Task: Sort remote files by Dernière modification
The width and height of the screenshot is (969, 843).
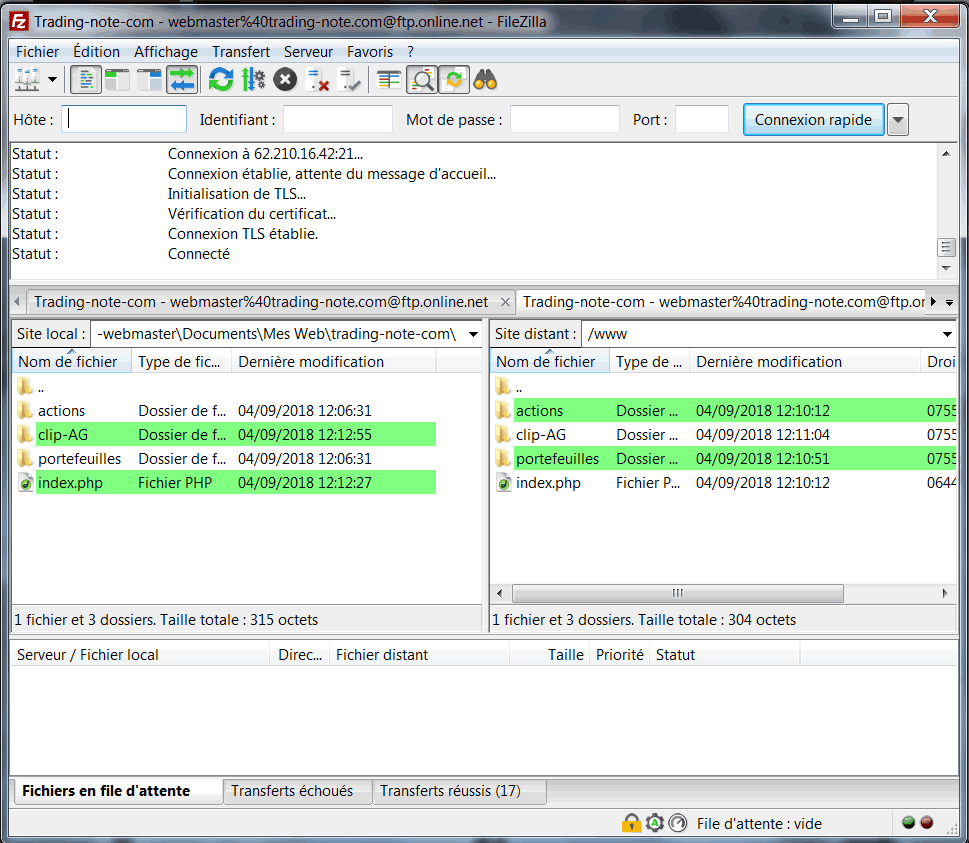Action: coord(805,362)
